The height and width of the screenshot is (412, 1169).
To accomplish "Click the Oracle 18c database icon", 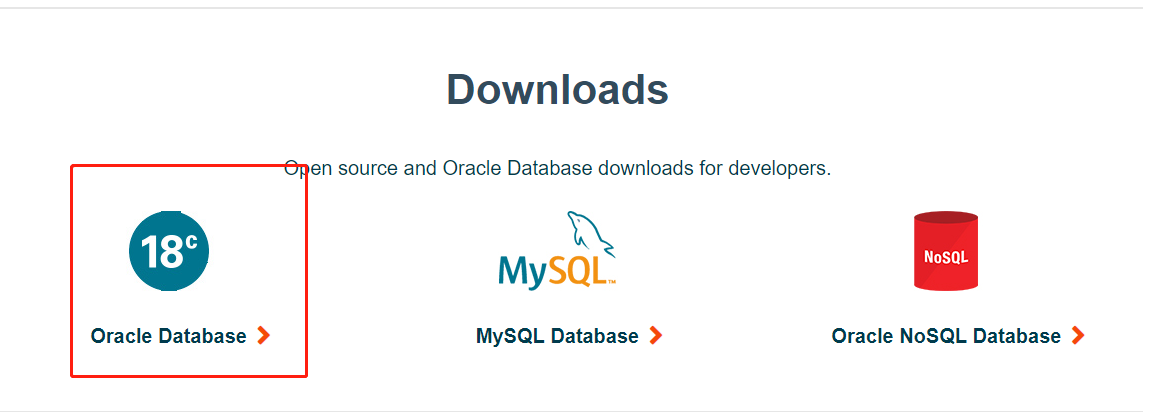I will click(x=169, y=251).
